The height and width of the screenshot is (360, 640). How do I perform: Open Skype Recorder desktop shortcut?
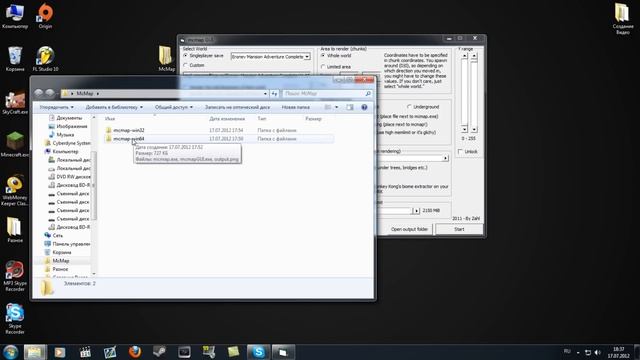pos(15,319)
